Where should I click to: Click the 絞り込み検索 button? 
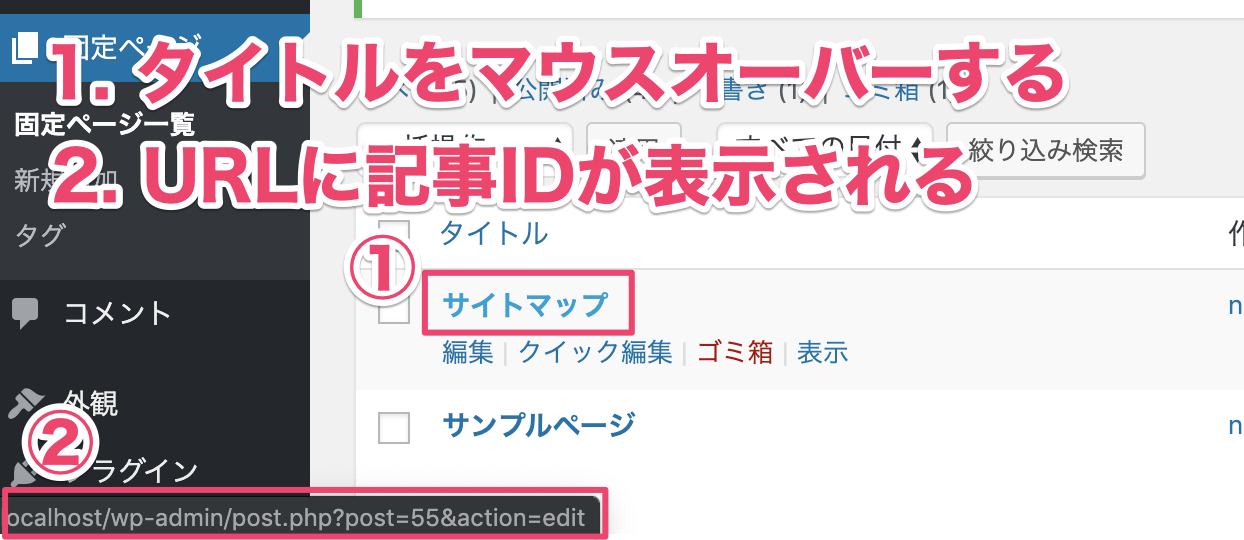(x=1045, y=150)
